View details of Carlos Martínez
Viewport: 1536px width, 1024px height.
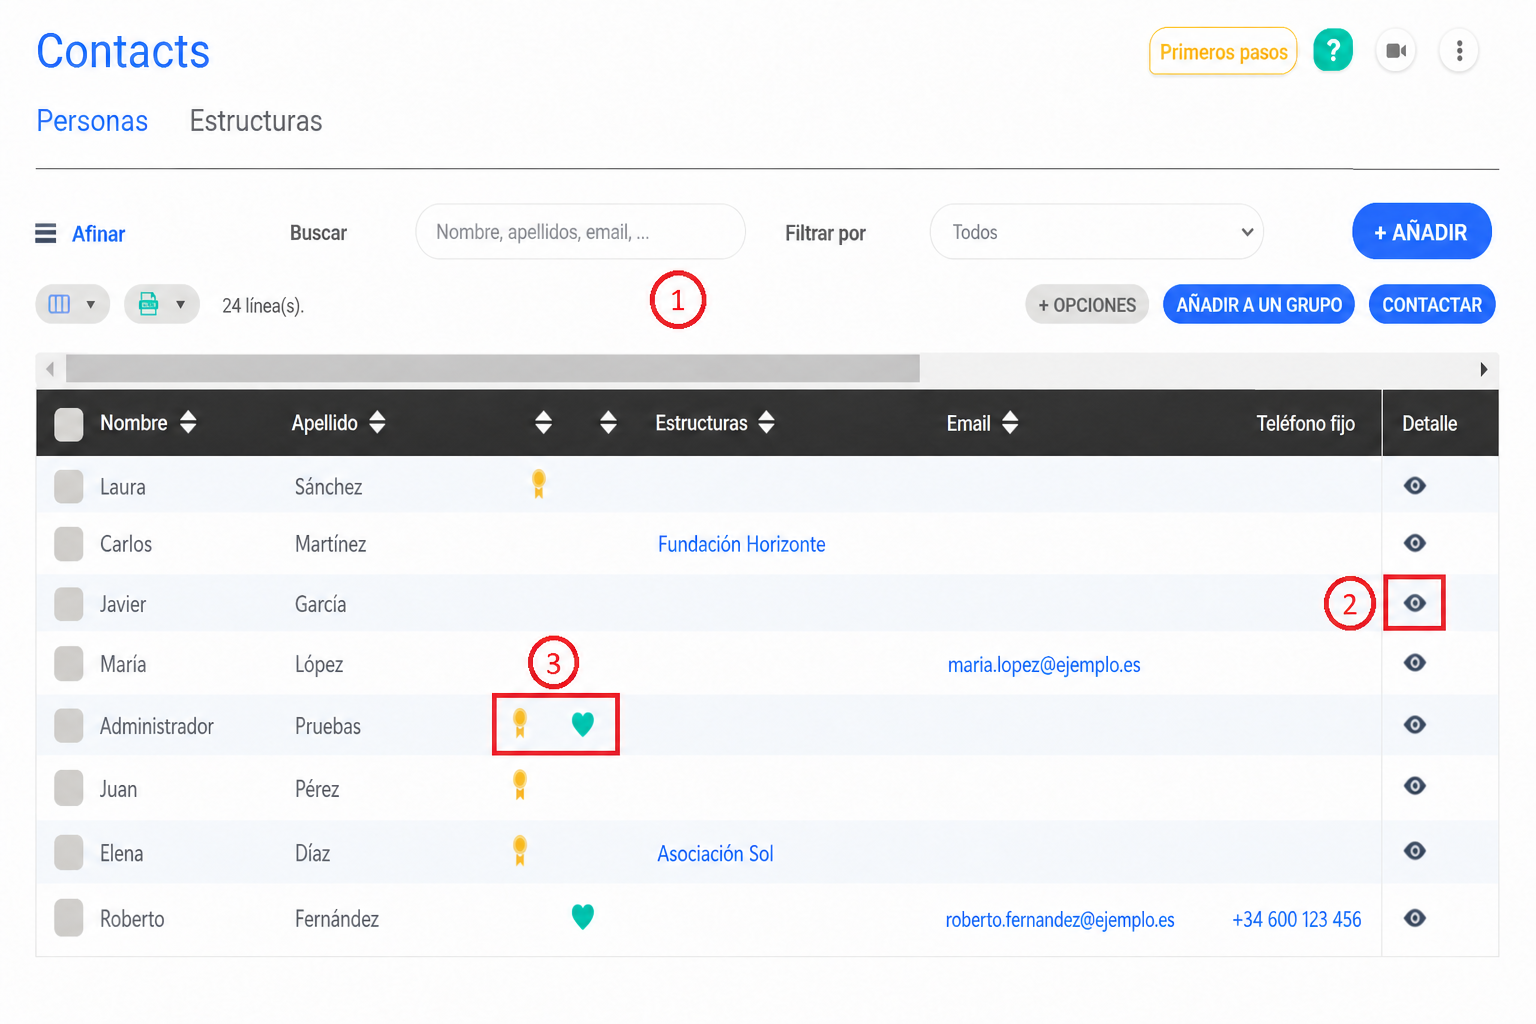point(1414,543)
